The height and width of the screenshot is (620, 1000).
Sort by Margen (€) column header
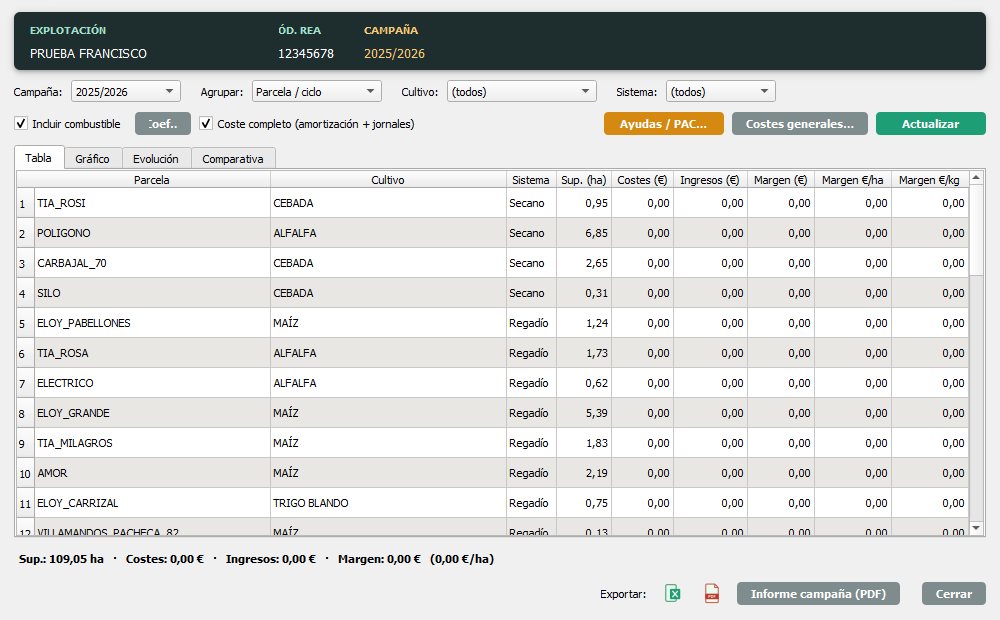pos(781,180)
